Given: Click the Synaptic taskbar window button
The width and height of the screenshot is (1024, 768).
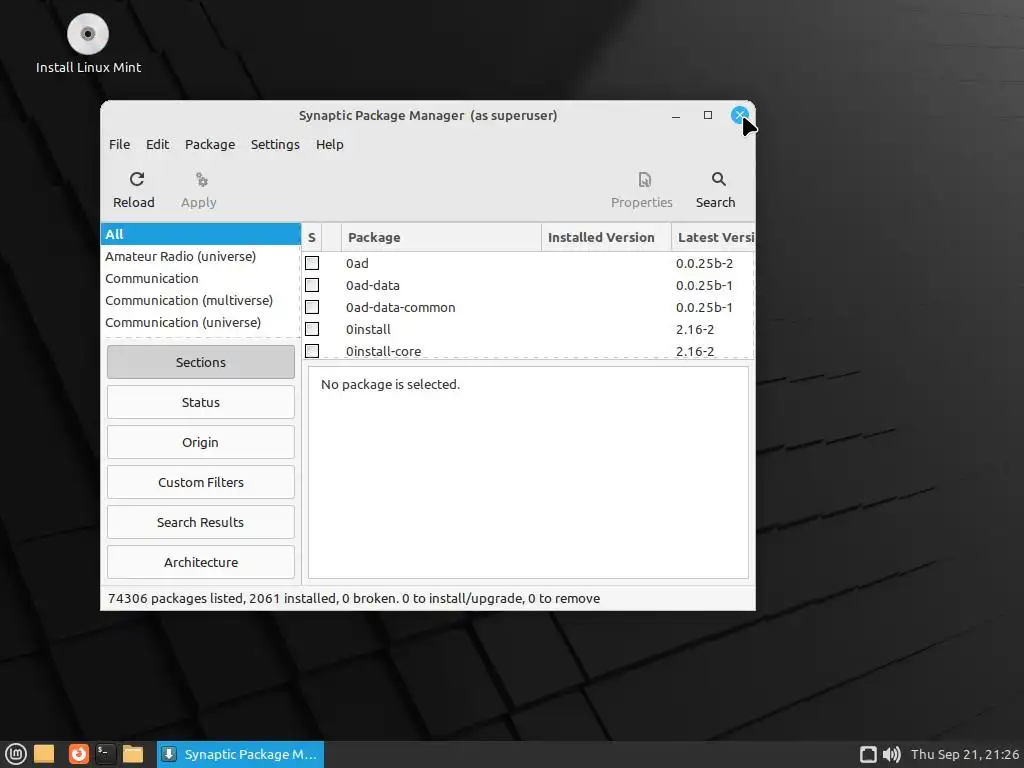Looking at the screenshot, I should [240, 754].
